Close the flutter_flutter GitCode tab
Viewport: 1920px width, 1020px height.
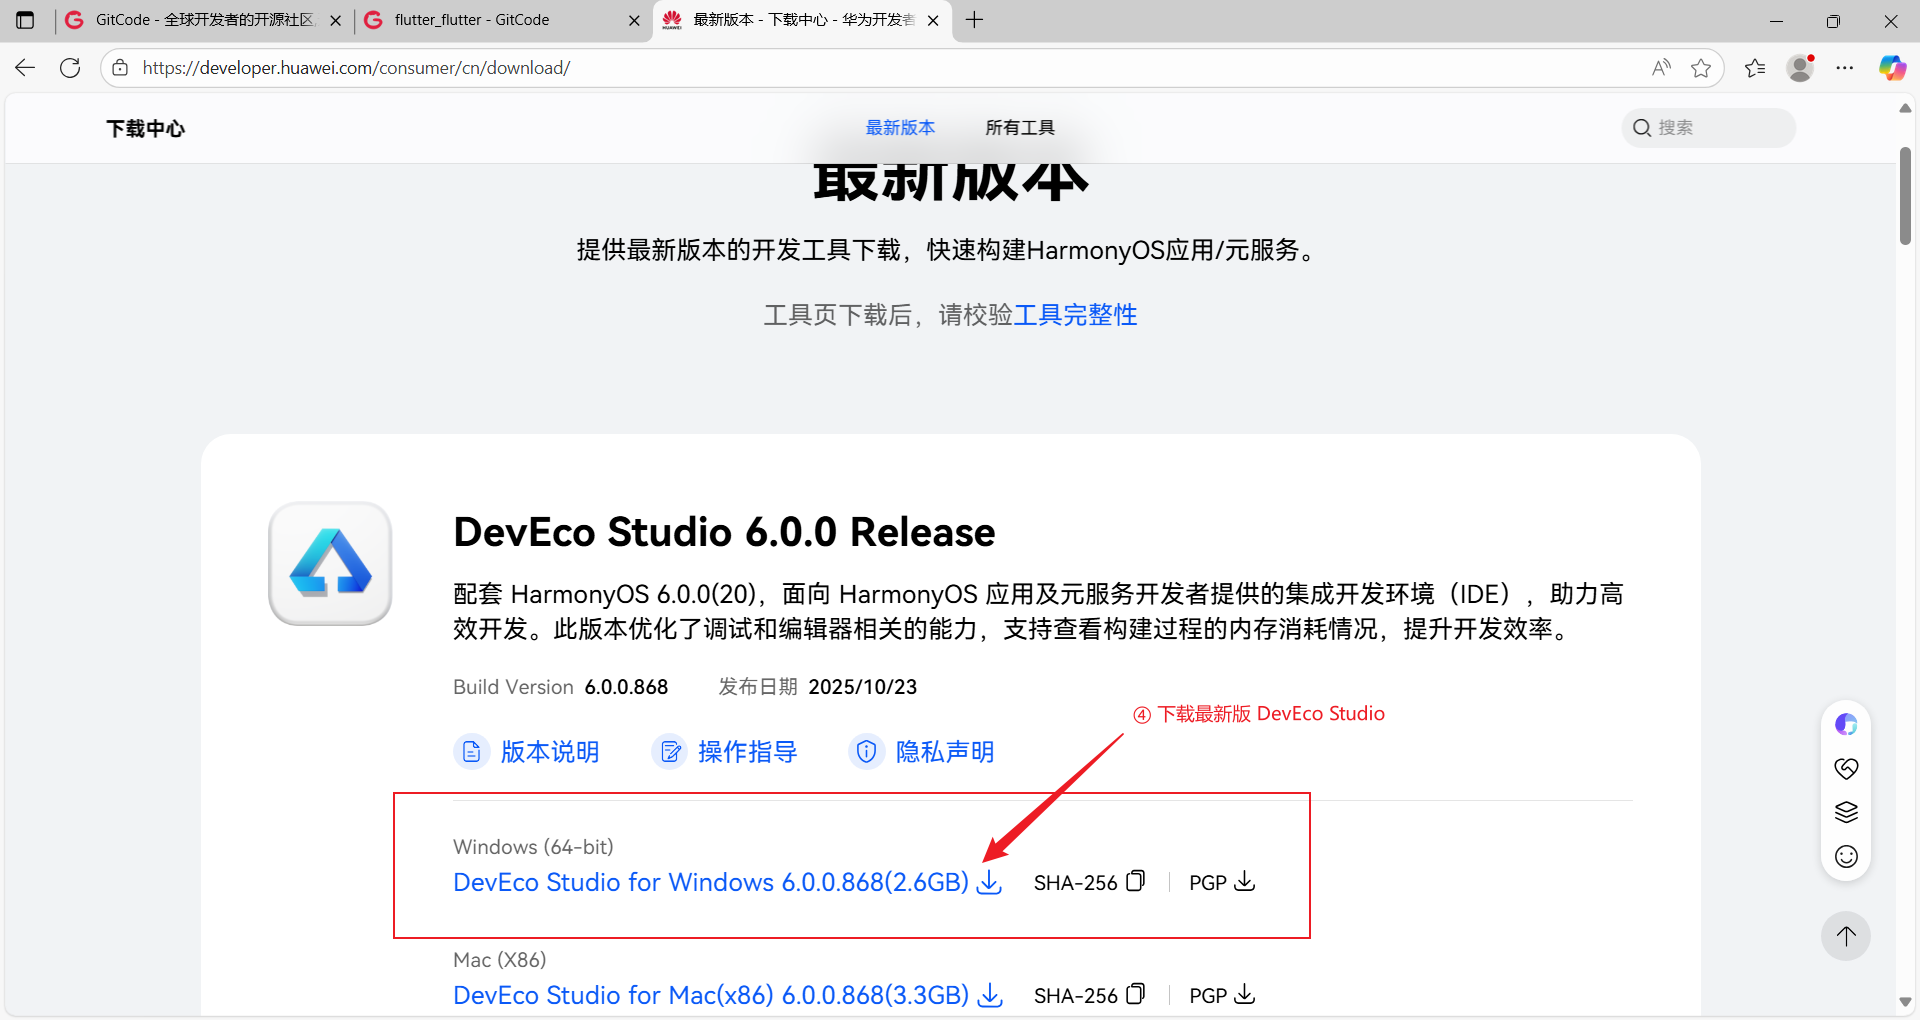tap(634, 20)
